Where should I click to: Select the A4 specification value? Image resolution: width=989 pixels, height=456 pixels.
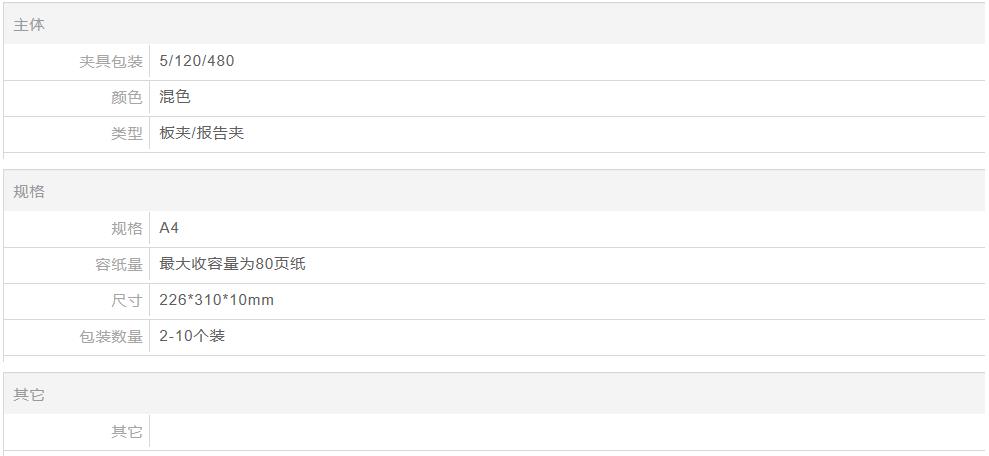(169, 228)
